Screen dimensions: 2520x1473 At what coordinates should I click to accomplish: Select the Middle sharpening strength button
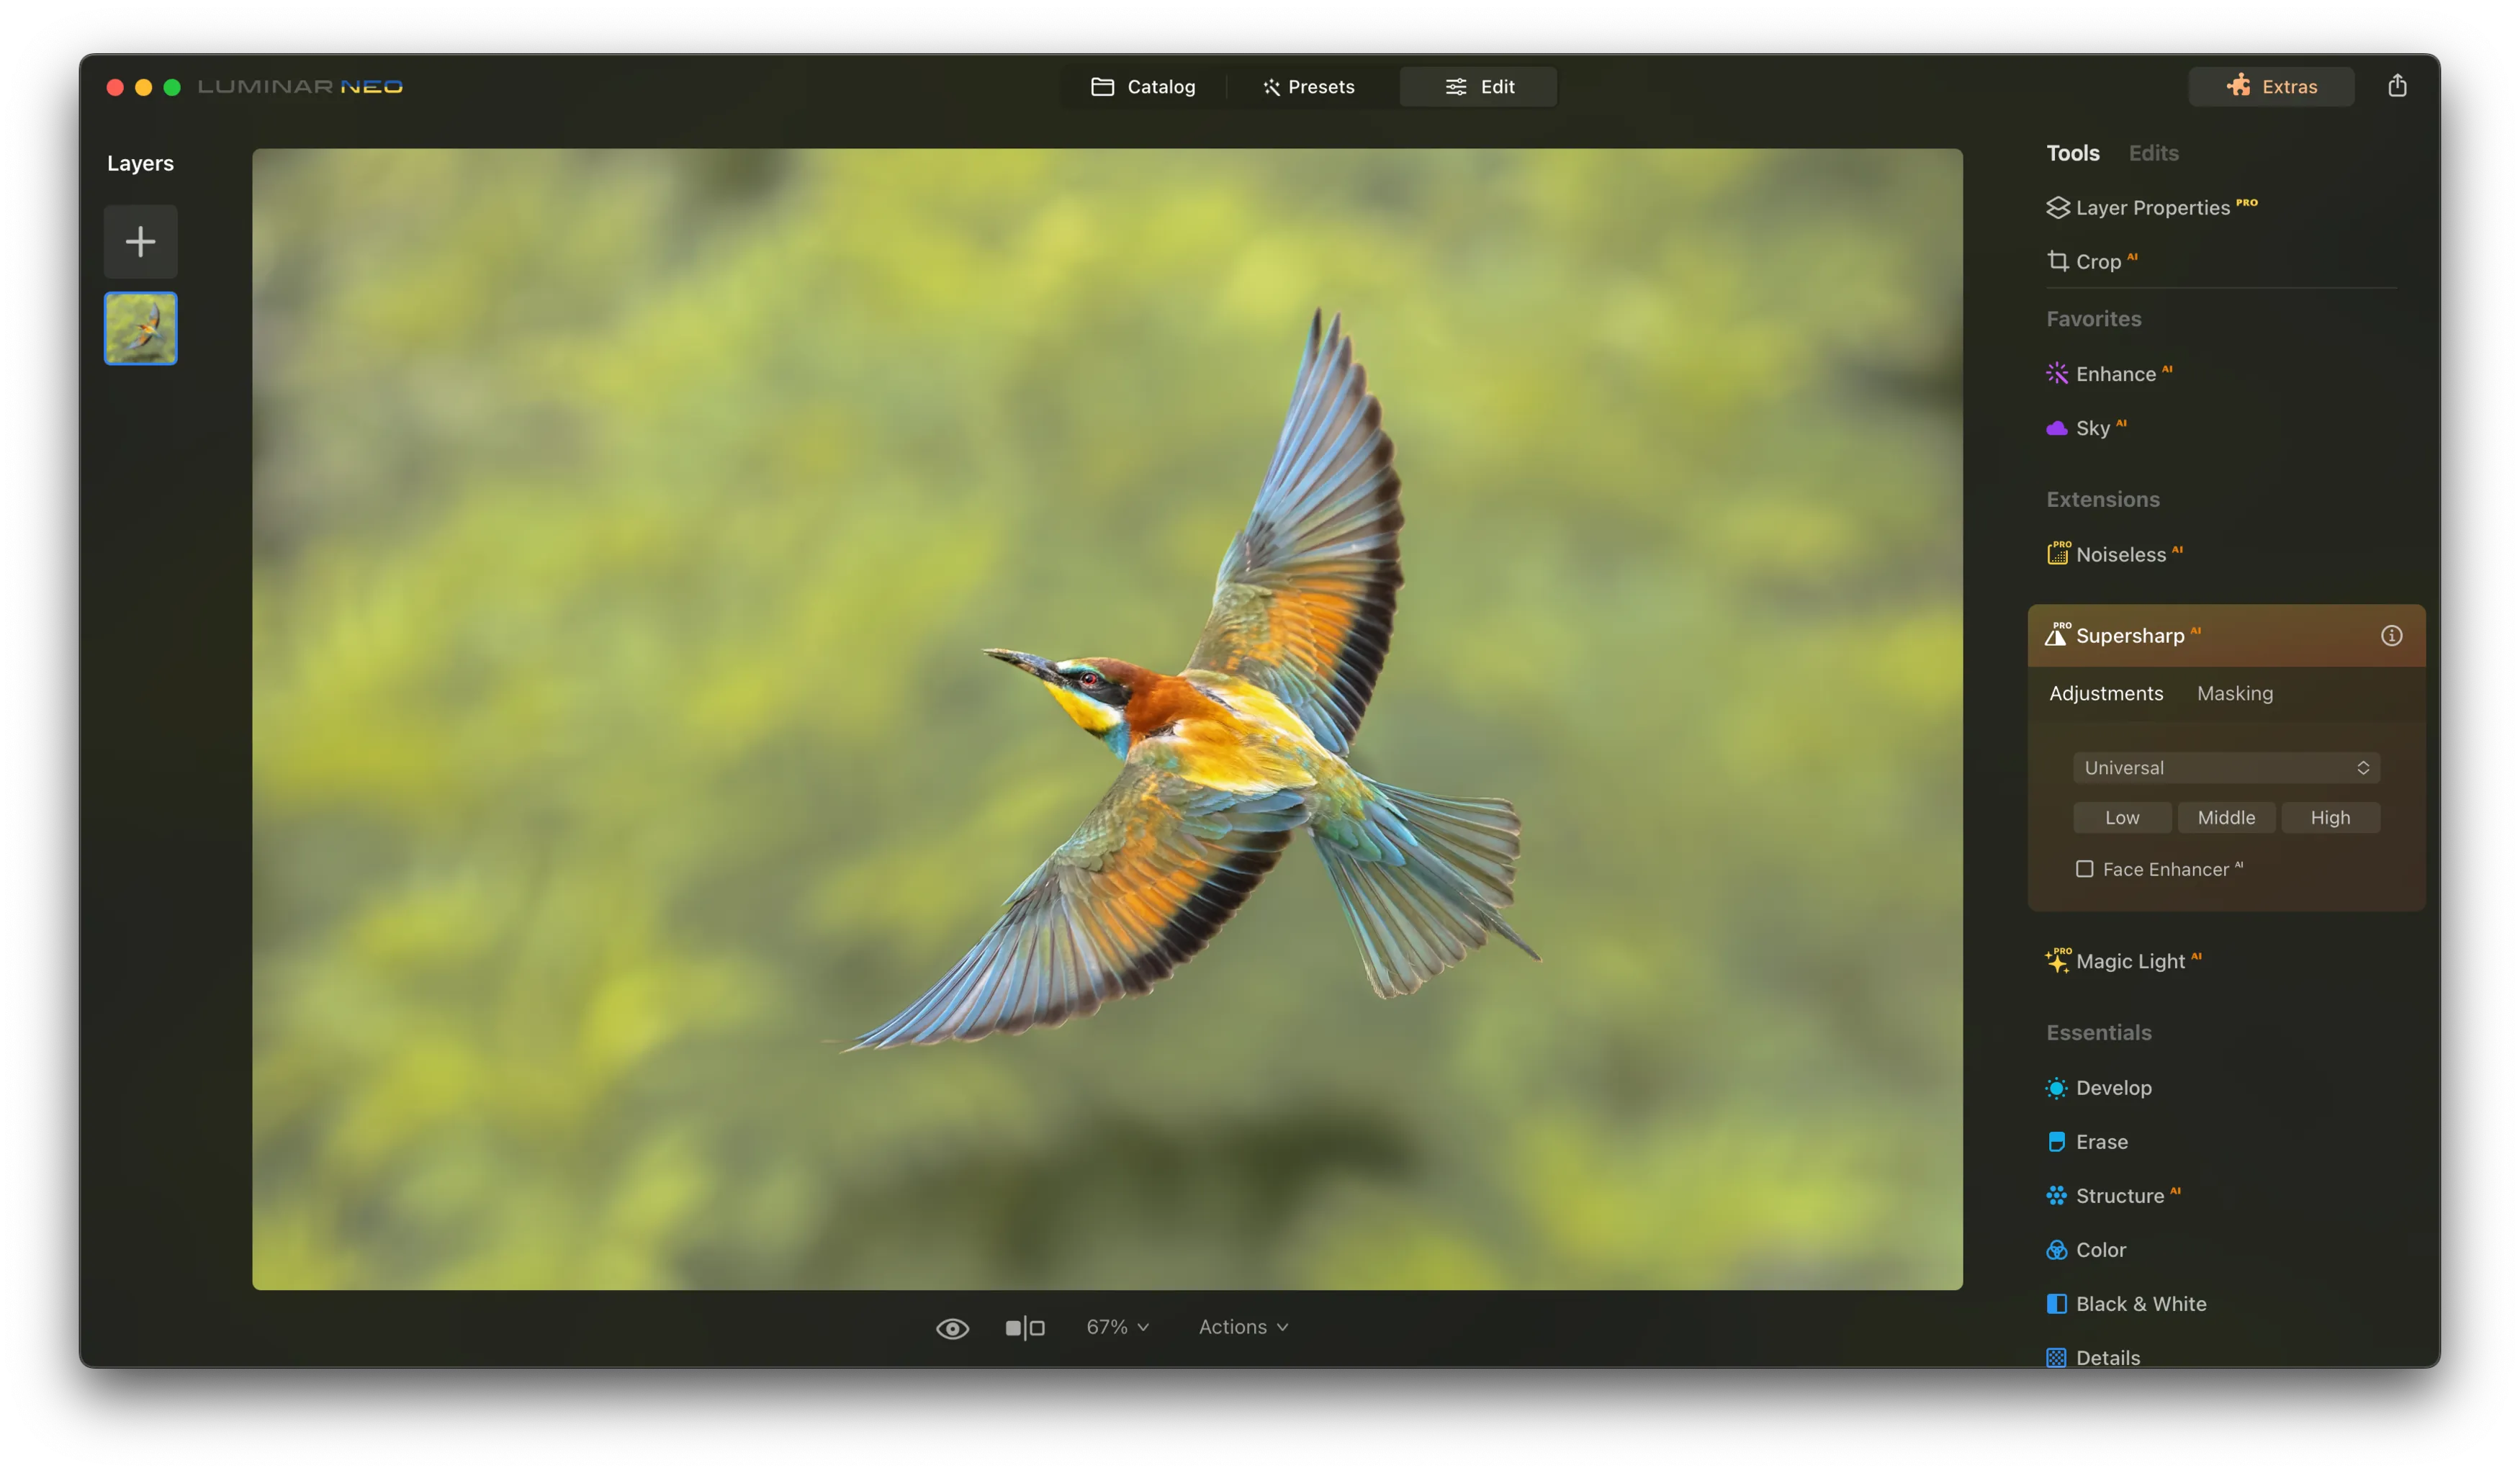(x=2225, y=817)
